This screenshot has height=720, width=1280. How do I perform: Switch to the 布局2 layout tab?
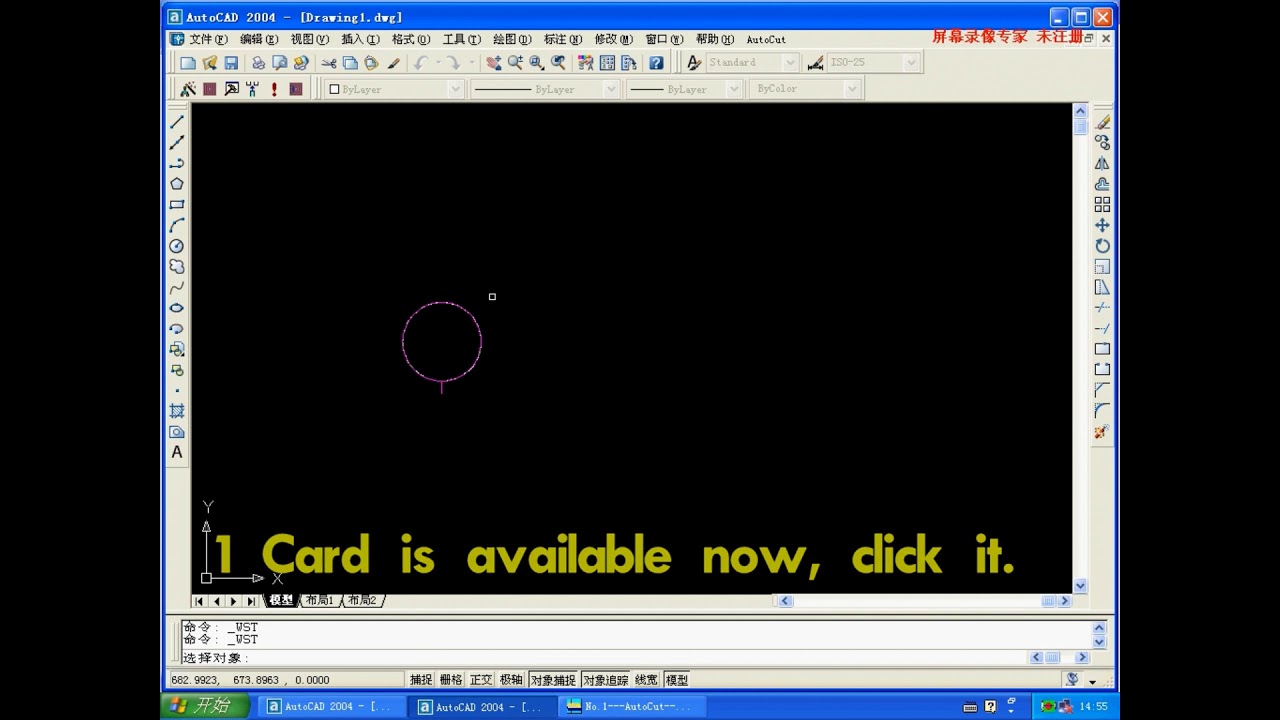pos(362,601)
